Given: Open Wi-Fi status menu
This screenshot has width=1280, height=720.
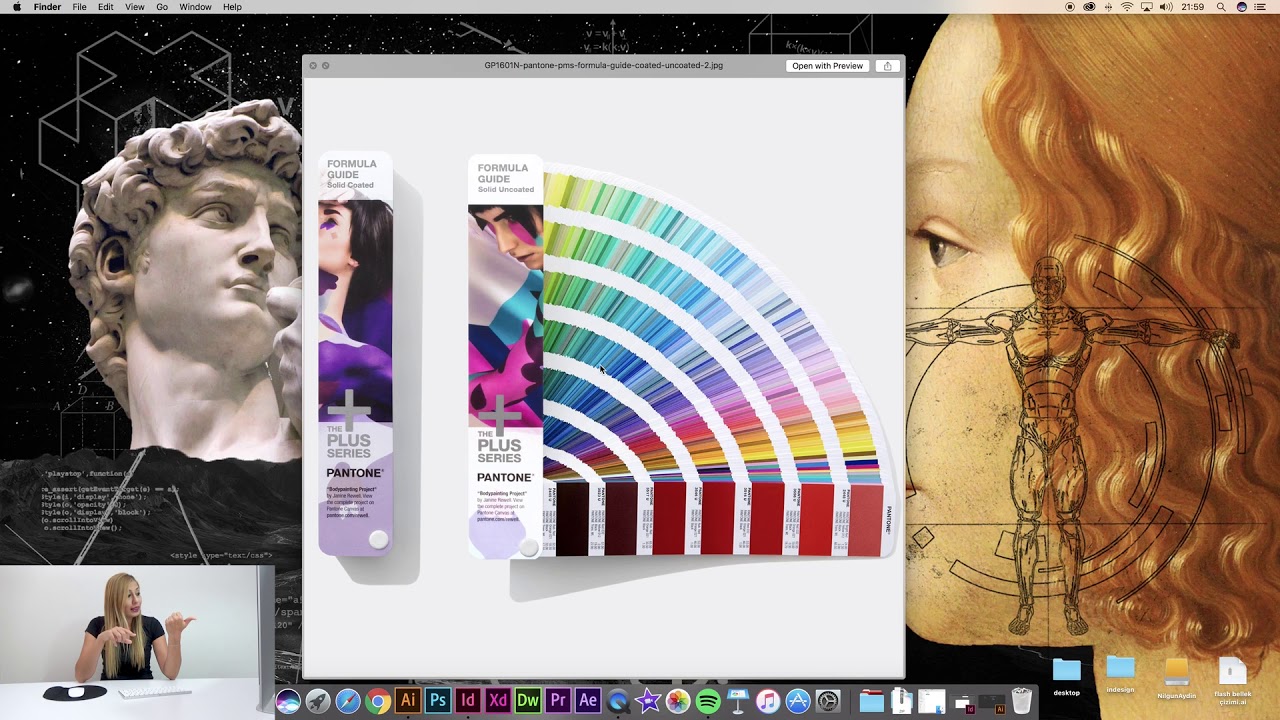Looking at the screenshot, I should pos(1127,7).
